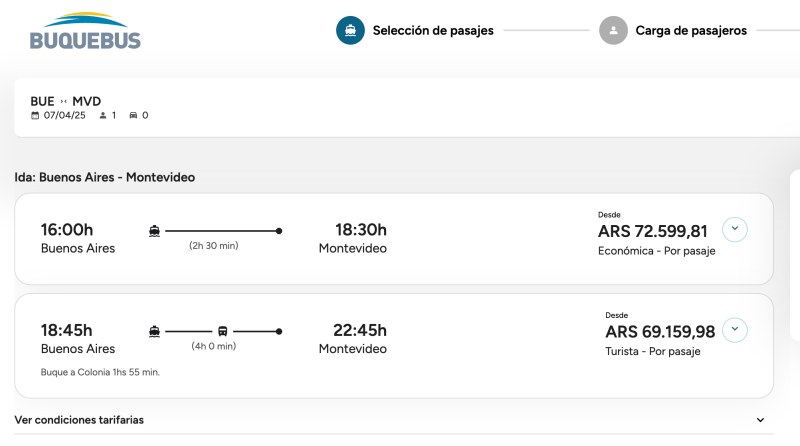Click the passenger icon in Carga de pasajeros step
Screen dimensions: 800x446
coord(613,31)
